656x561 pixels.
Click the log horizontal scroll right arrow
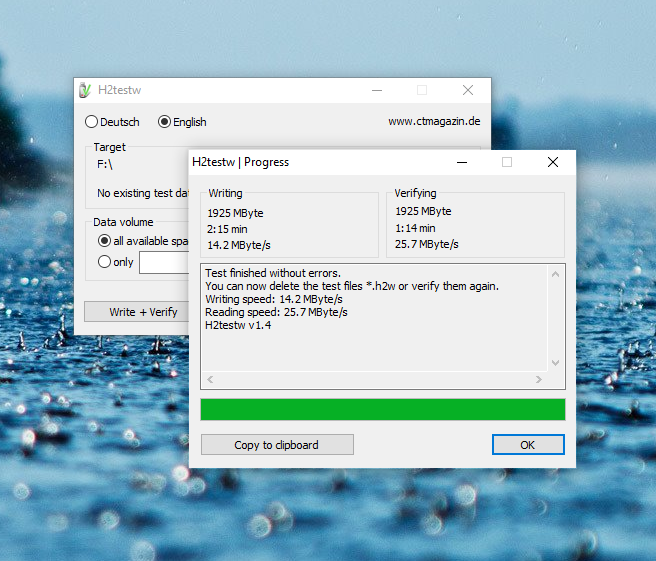(539, 379)
